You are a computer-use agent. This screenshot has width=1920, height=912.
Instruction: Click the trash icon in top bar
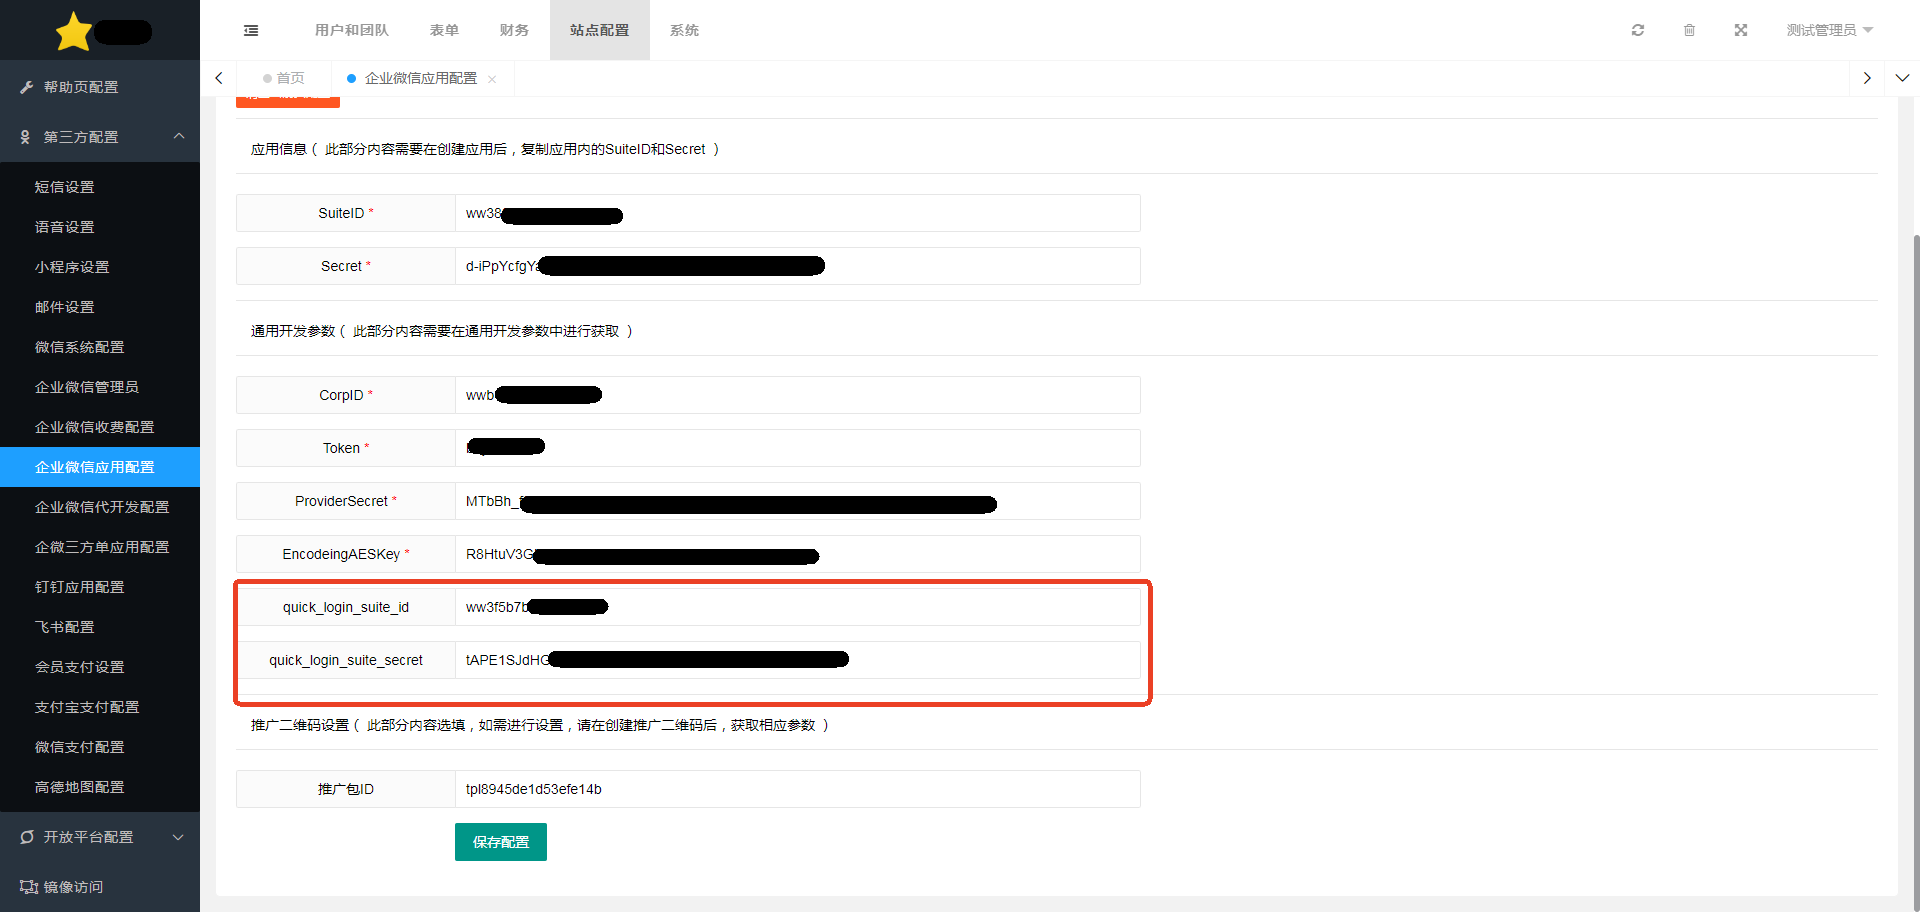(x=1689, y=30)
